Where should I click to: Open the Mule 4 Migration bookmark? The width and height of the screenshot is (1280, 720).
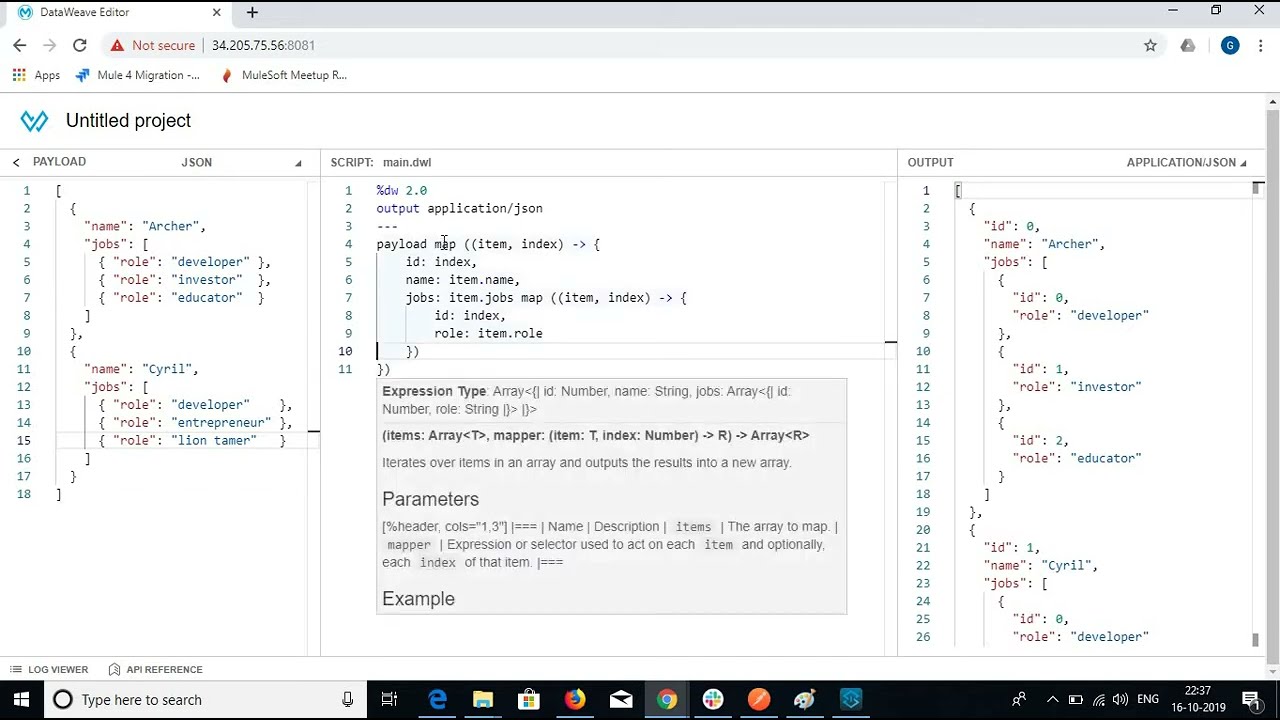pos(137,75)
